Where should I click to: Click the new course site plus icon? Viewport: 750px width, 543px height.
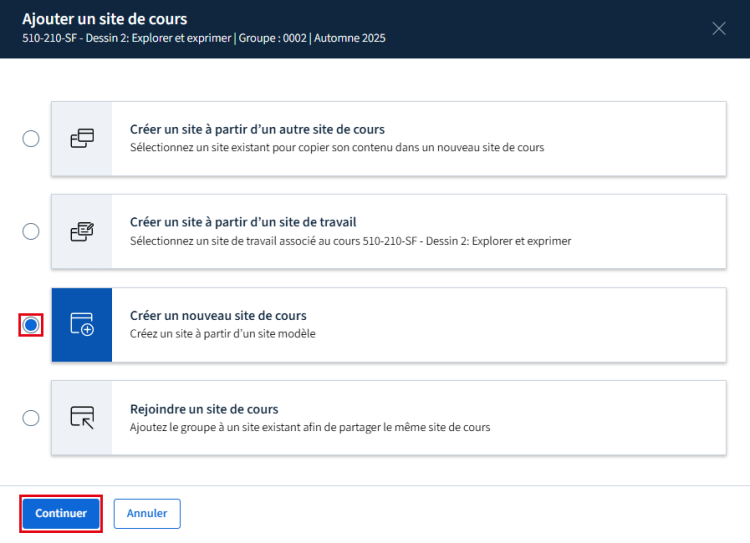[x=81, y=325]
